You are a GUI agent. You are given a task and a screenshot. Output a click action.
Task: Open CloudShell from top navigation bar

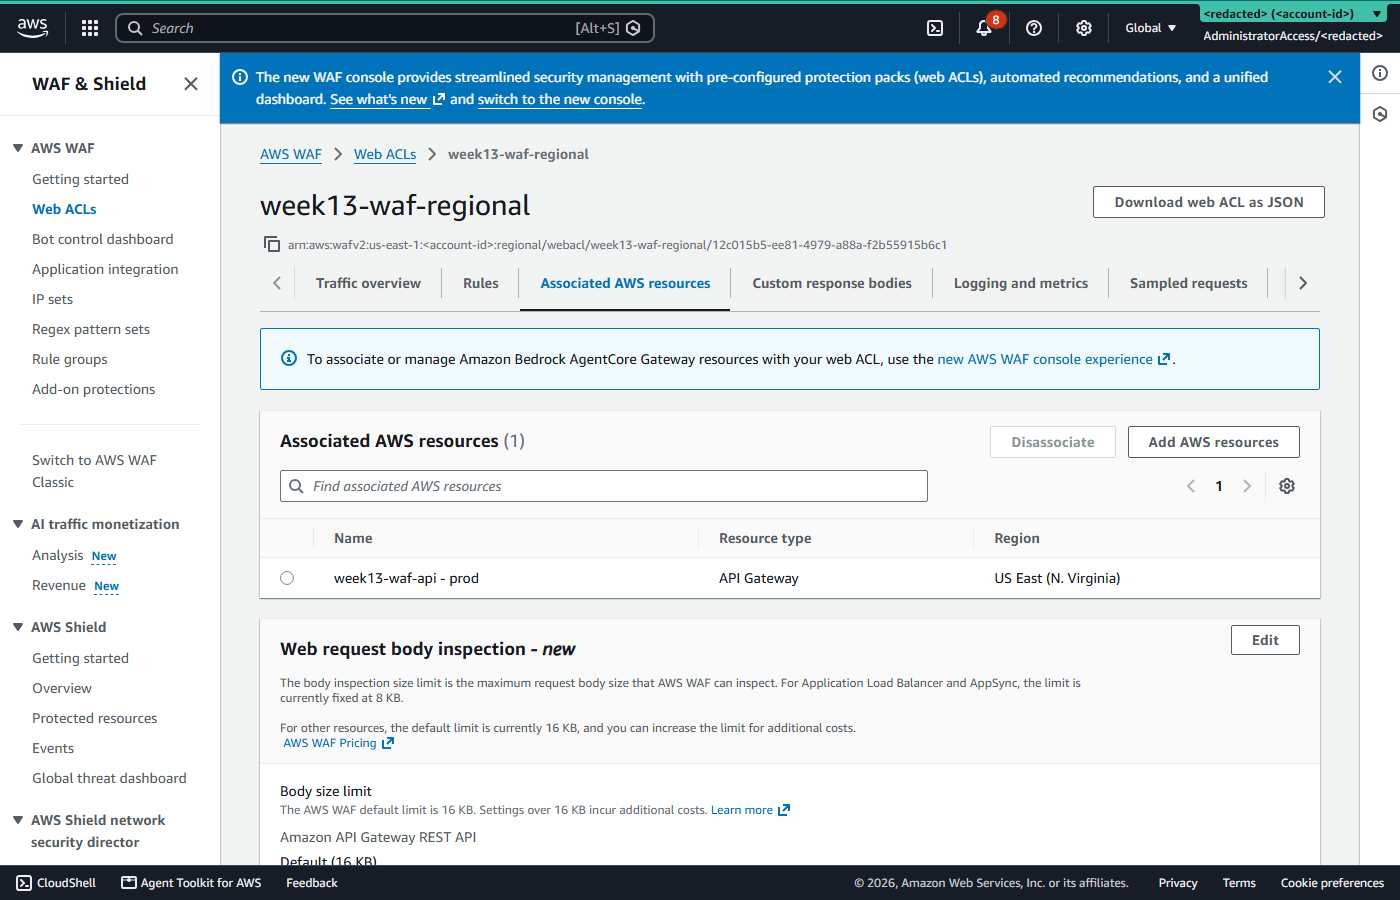tap(935, 28)
